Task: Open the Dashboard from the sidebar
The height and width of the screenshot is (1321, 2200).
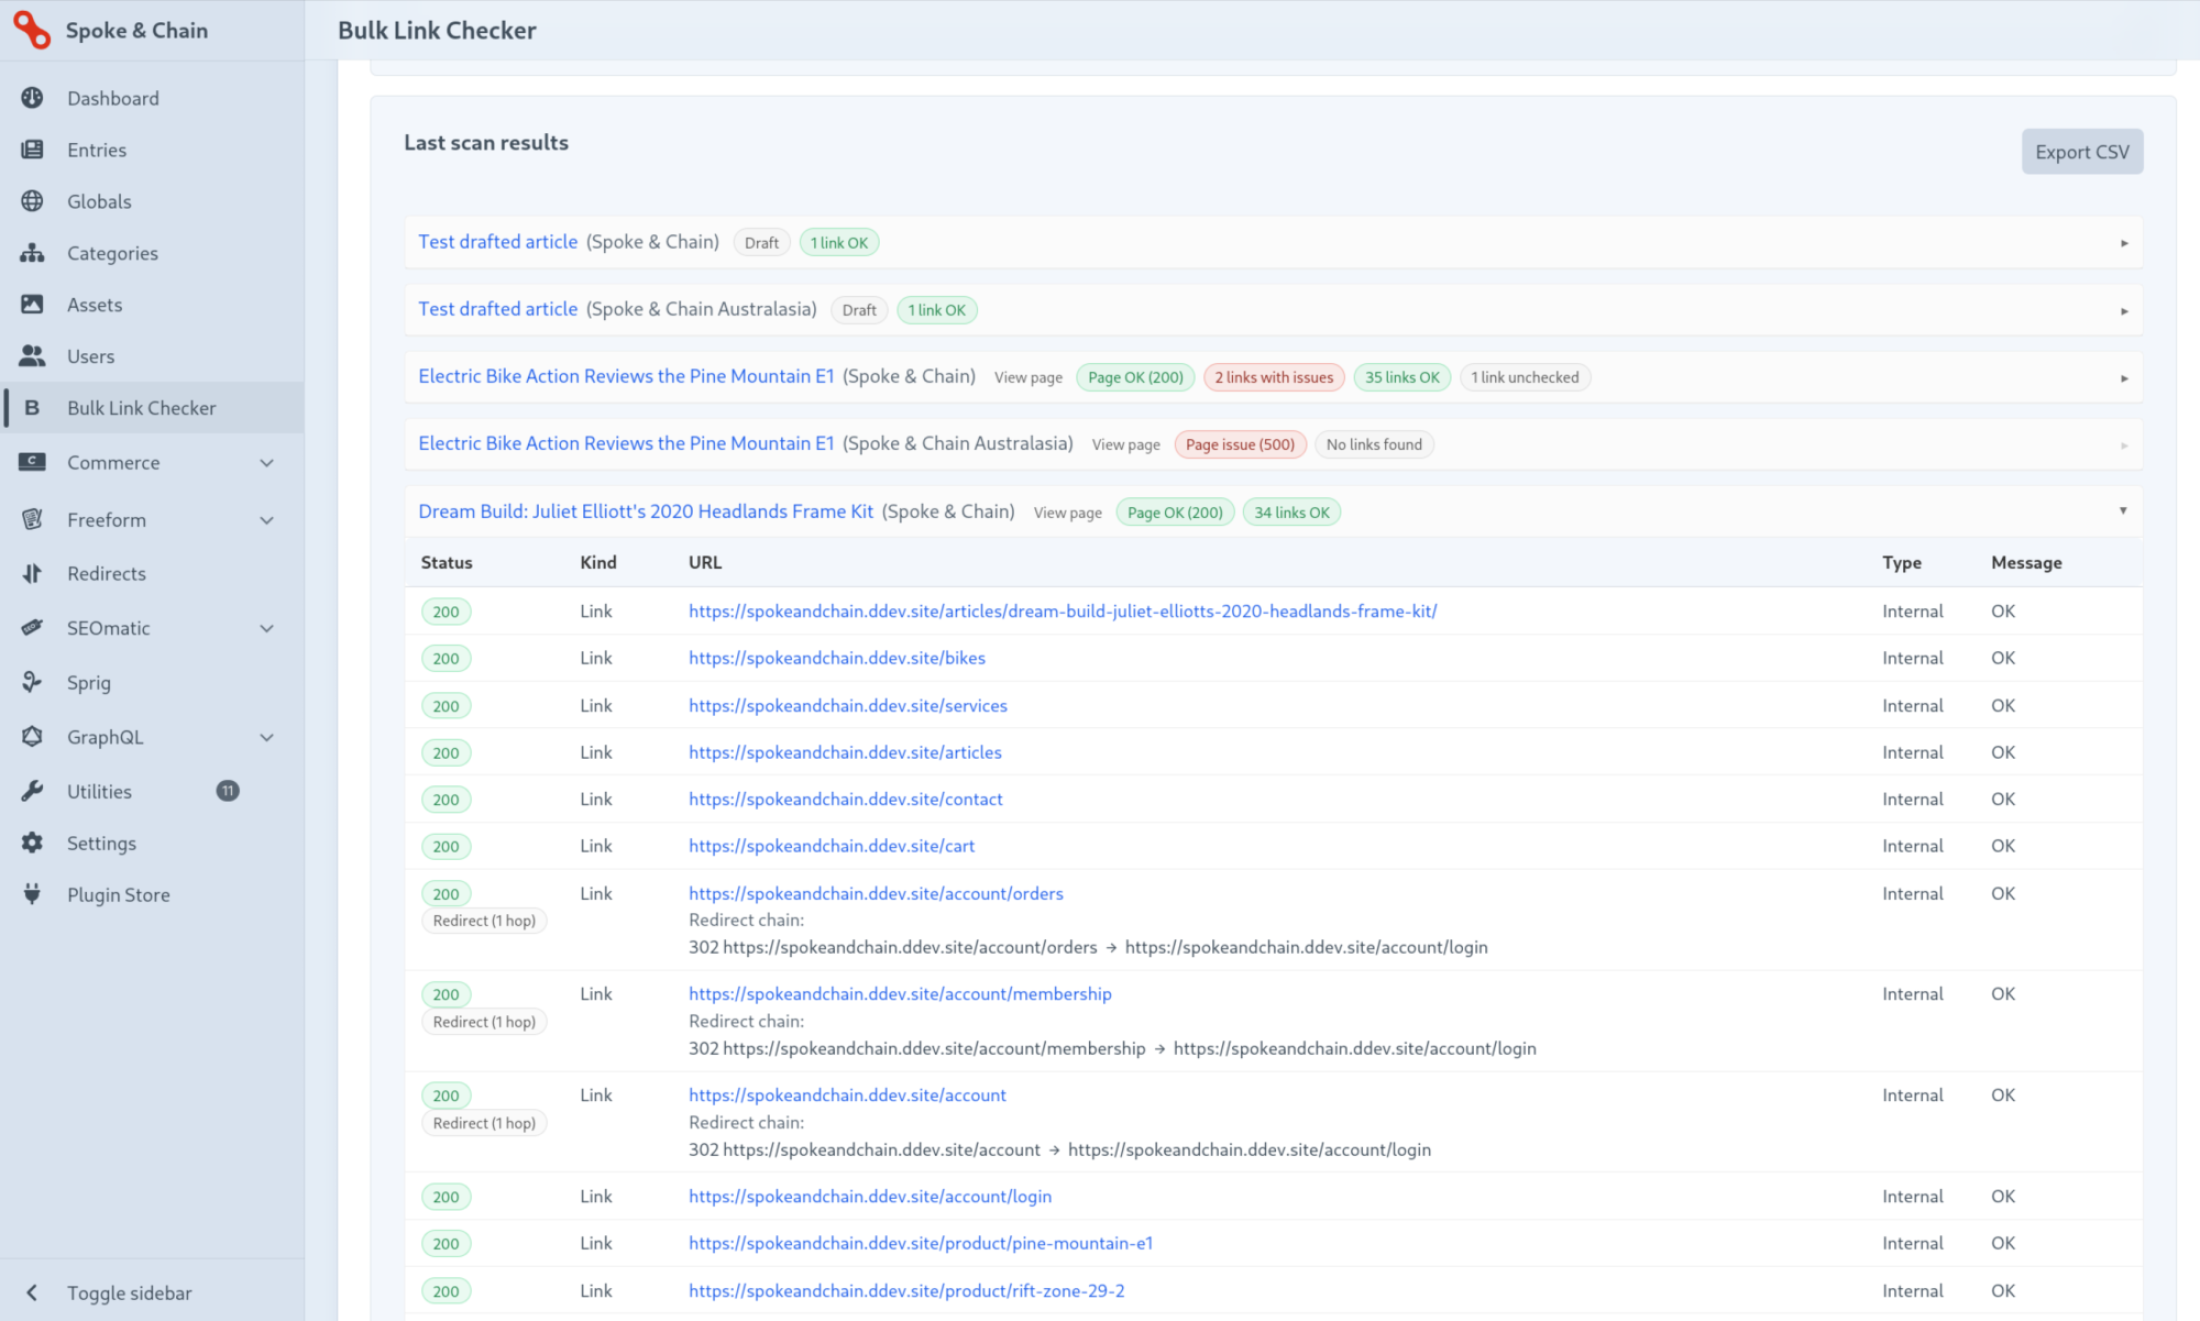Action: click(113, 97)
